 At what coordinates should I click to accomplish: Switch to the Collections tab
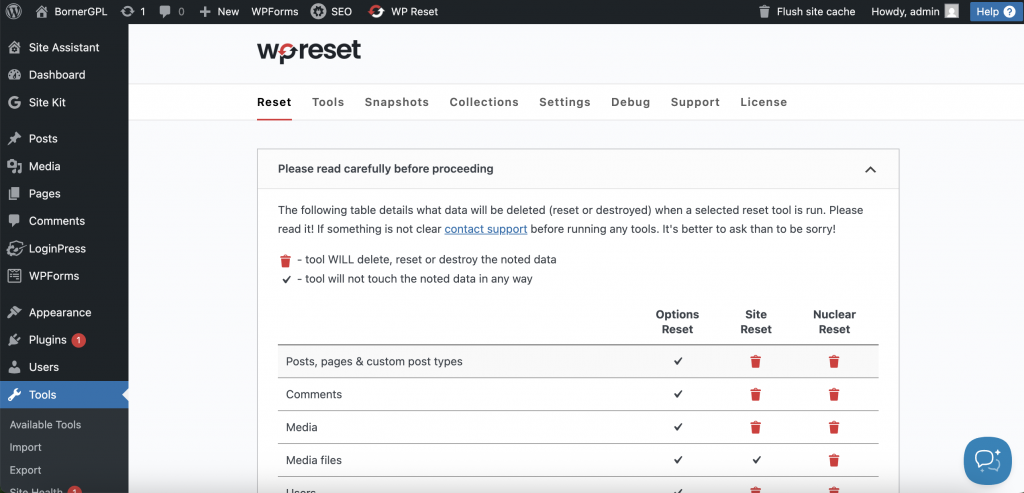(x=484, y=102)
